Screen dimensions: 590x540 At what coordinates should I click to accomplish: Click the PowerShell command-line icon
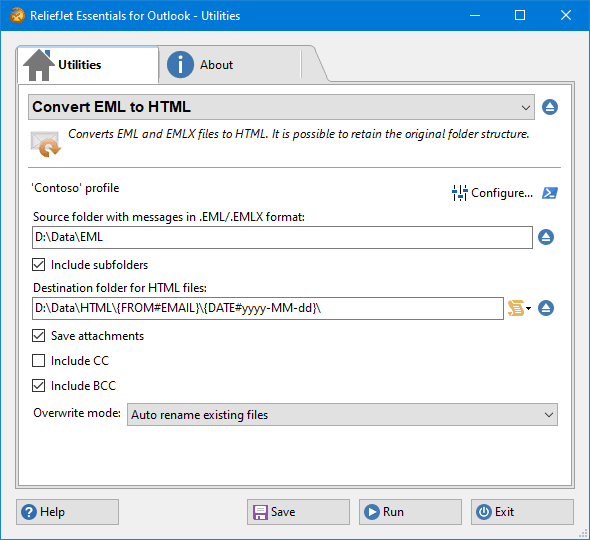[550, 193]
